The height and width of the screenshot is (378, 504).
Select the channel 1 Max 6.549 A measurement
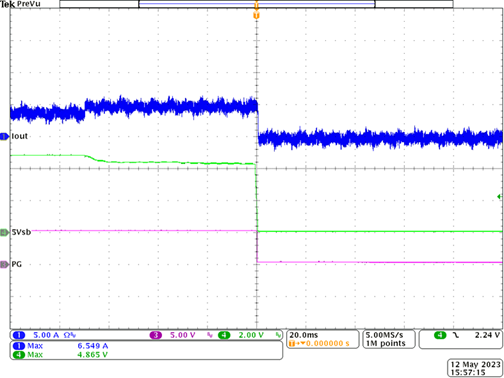[60, 346]
